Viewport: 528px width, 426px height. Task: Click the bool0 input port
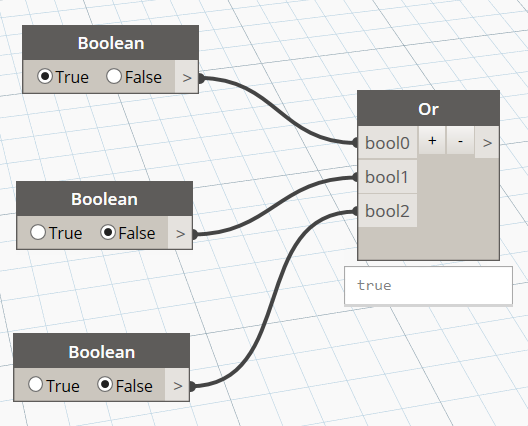(388, 142)
